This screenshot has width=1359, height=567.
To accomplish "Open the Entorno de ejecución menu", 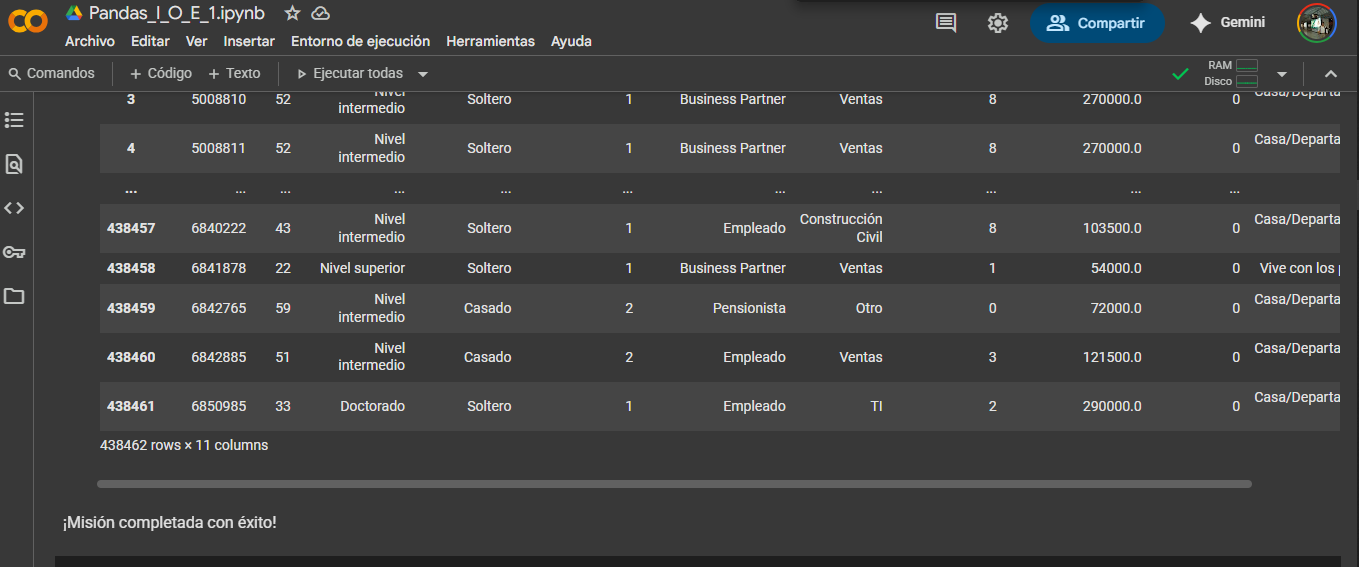I will [360, 41].
